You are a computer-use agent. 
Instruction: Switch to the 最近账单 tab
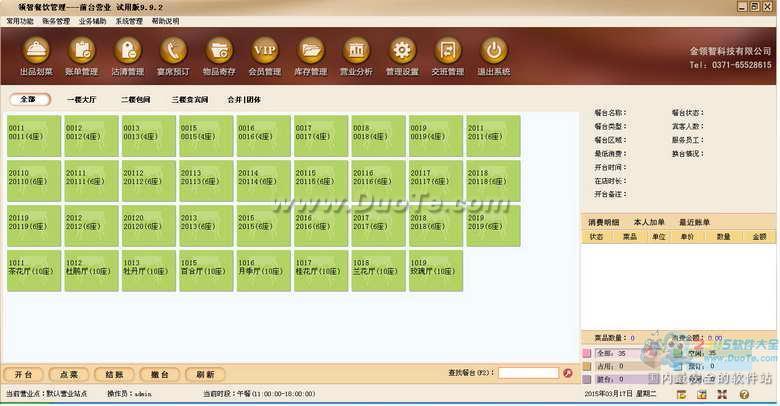pos(694,222)
